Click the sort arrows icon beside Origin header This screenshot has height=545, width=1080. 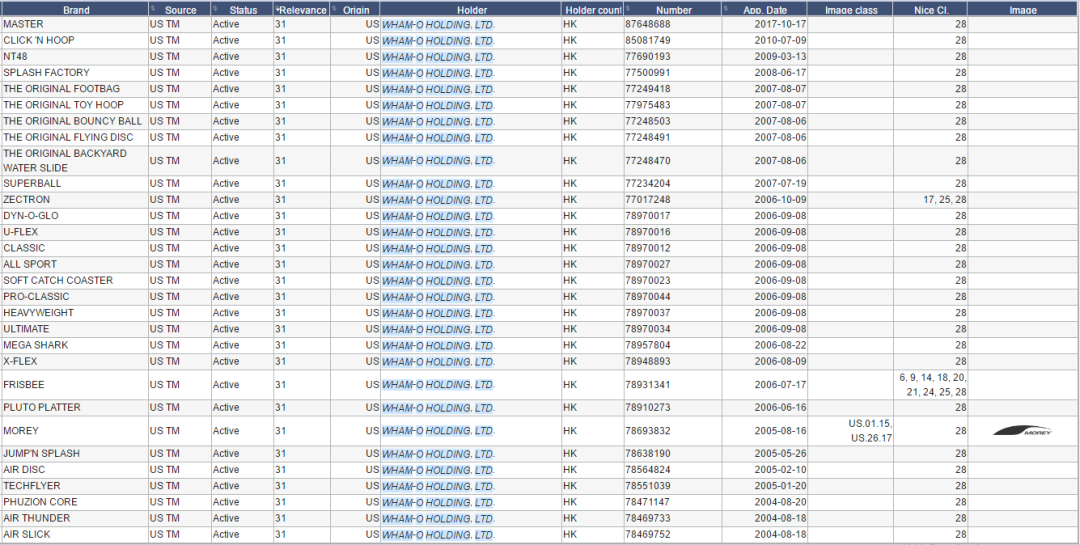[x=334, y=8]
